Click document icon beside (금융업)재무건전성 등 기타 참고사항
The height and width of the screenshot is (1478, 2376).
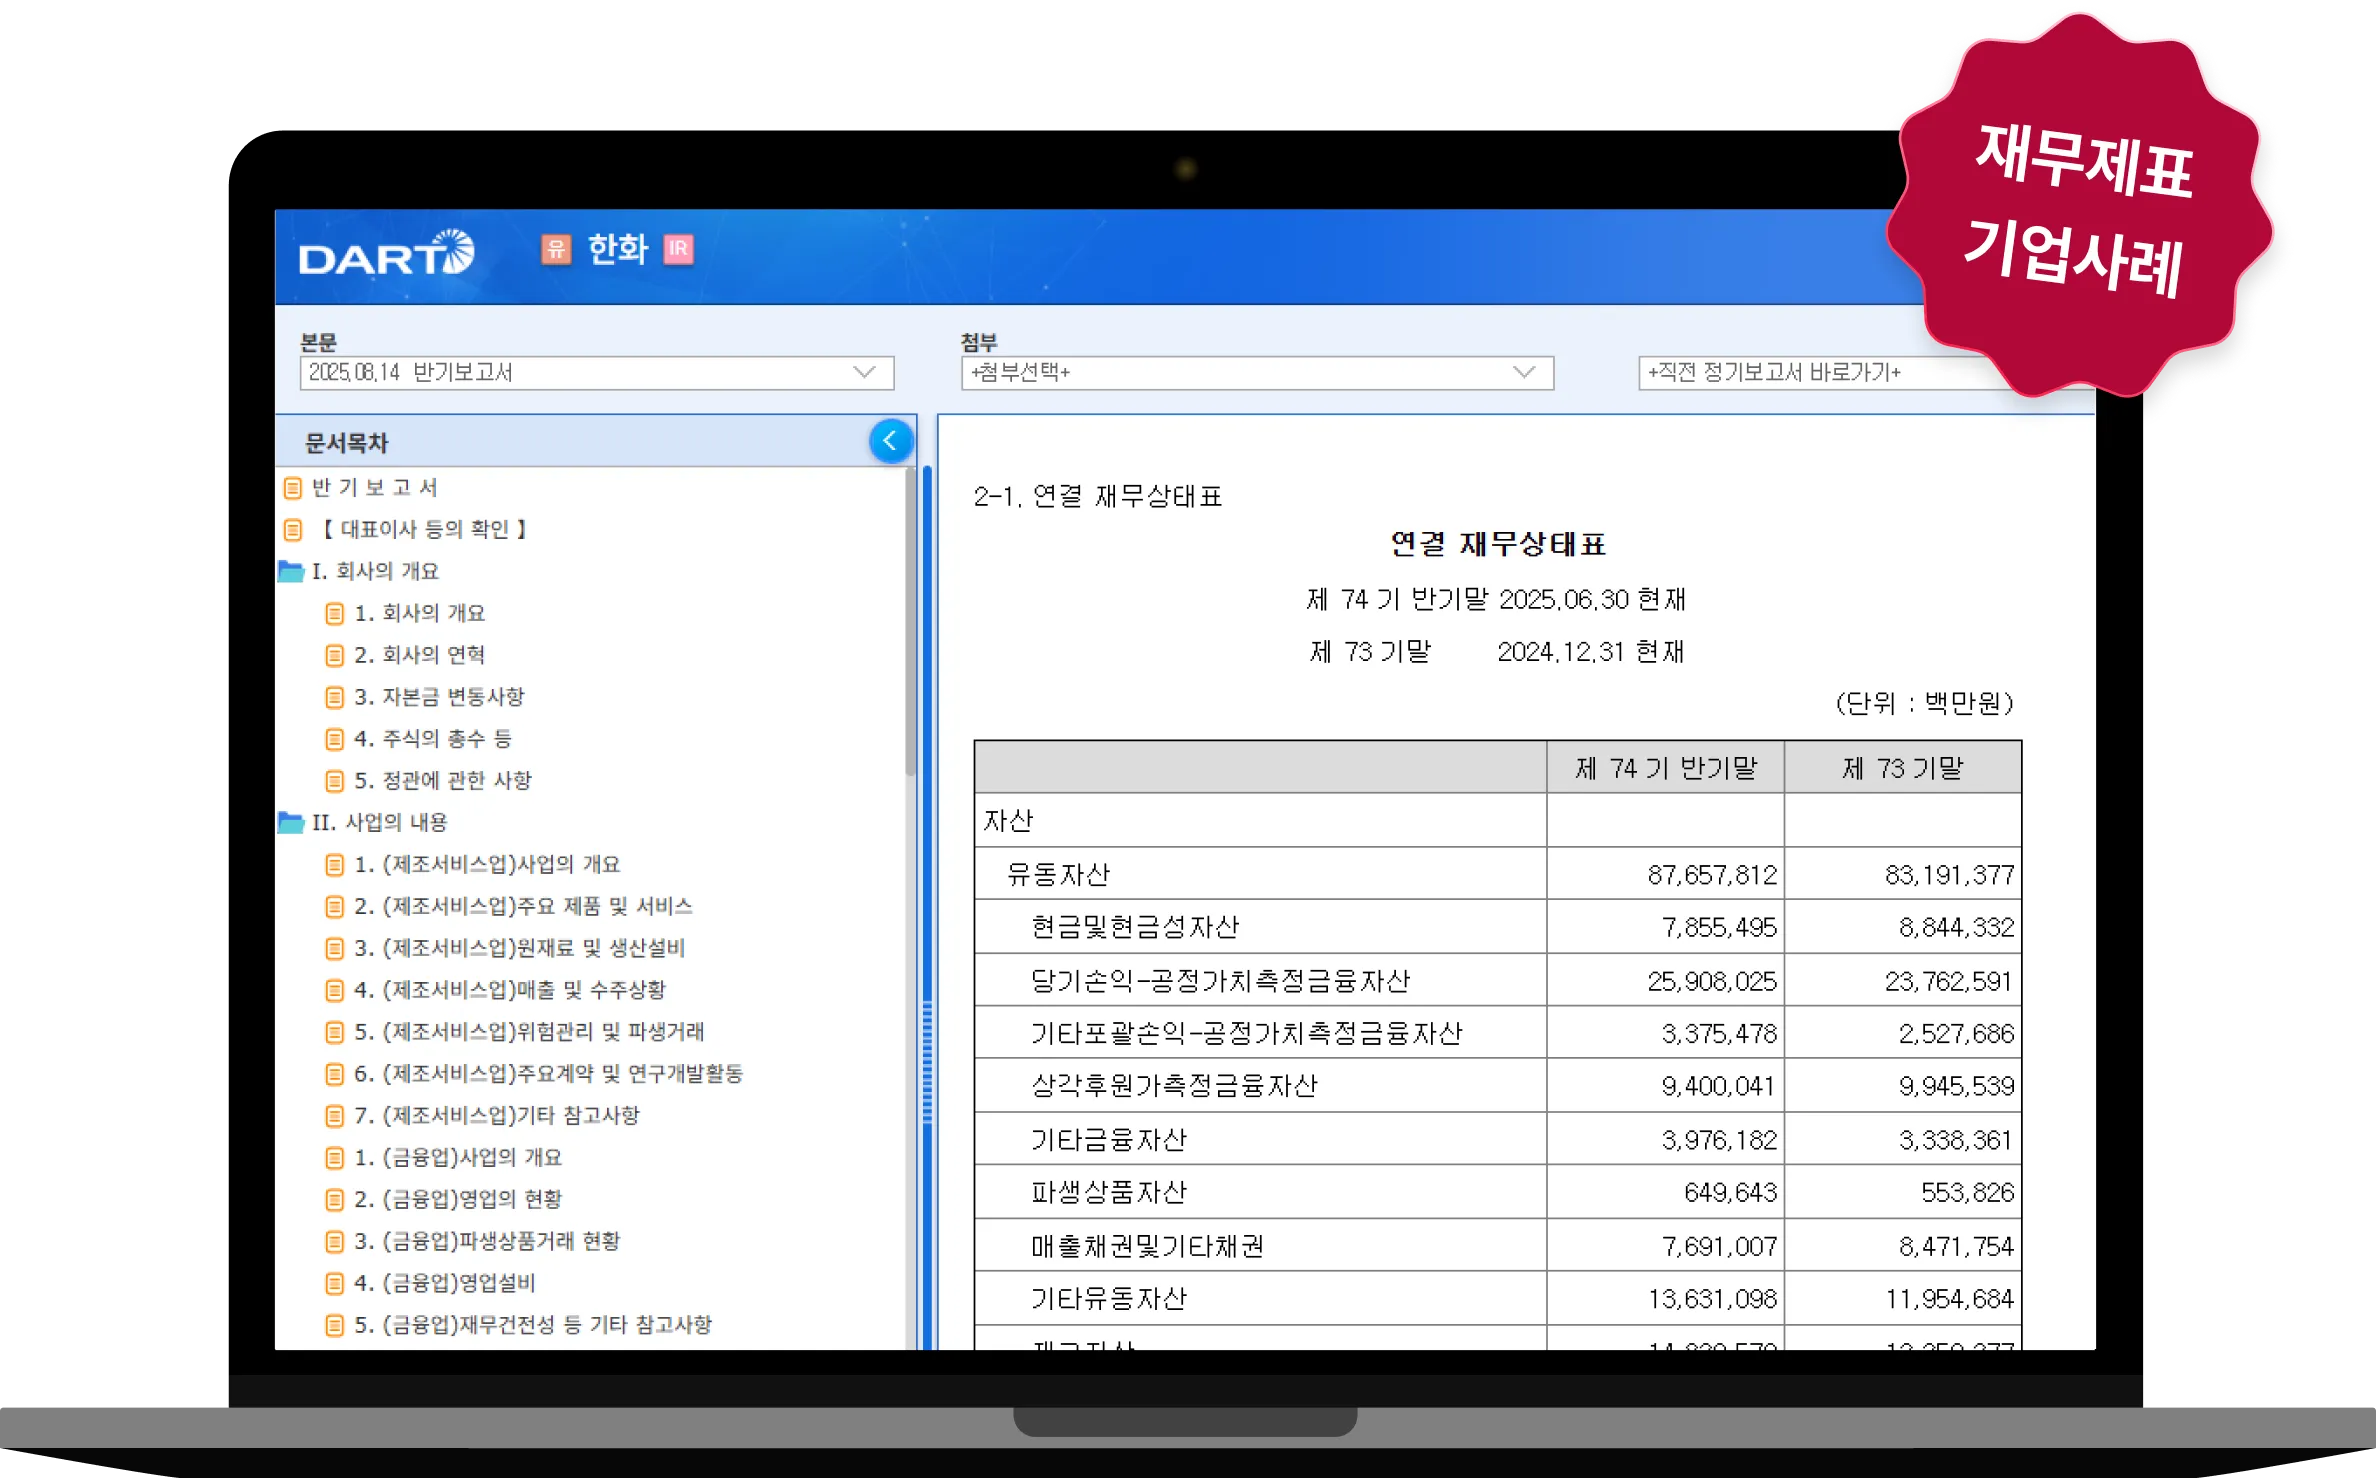[x=335, y=1326]
